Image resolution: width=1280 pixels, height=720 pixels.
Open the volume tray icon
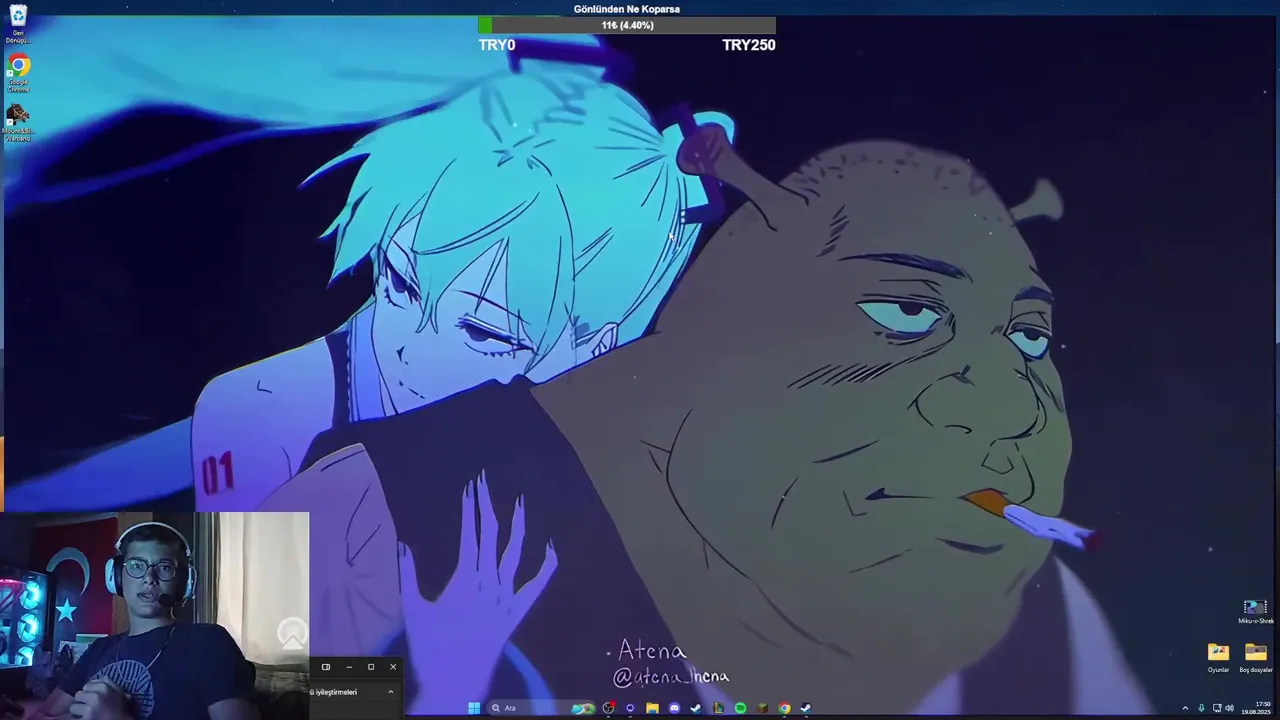click(x=1230, y=708)
